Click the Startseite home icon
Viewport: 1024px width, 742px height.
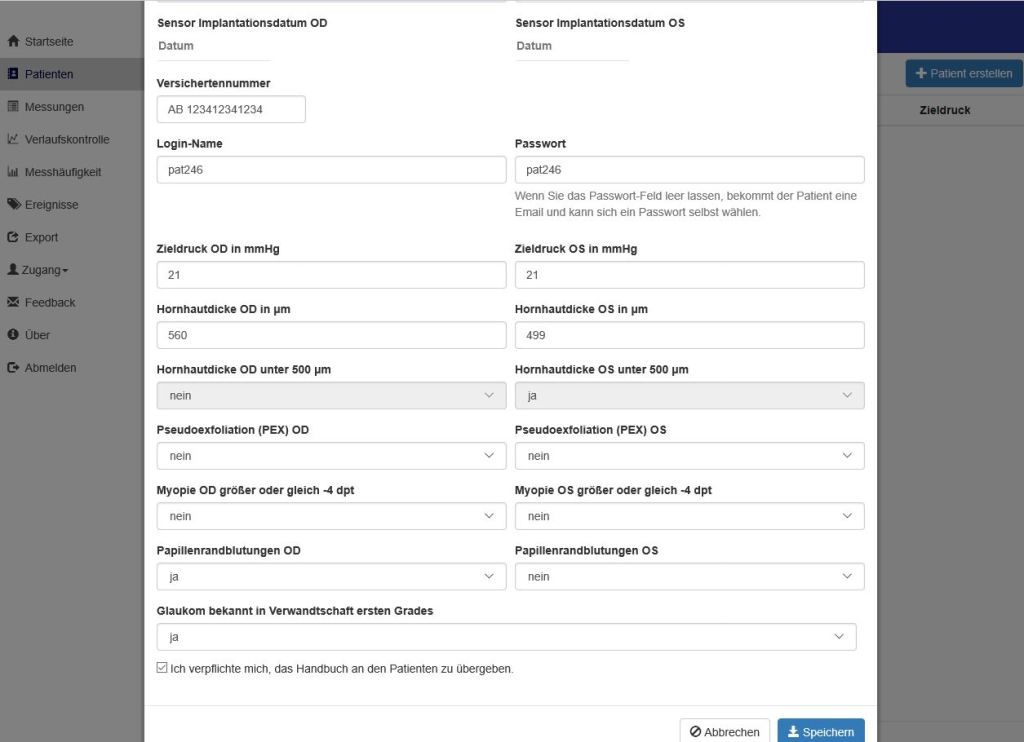click(13, 42)
